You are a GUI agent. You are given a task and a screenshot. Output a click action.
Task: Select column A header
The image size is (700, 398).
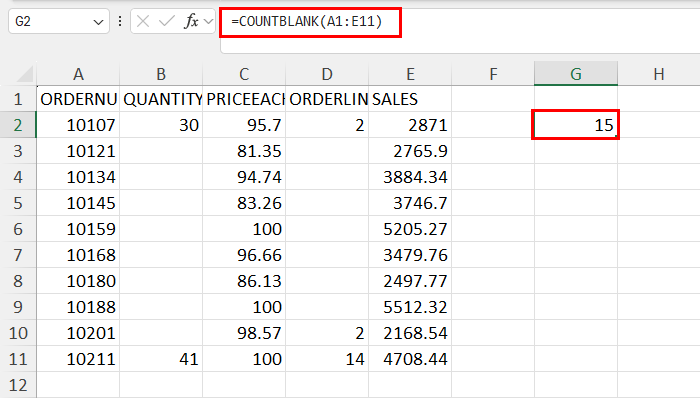coord(78,74)
